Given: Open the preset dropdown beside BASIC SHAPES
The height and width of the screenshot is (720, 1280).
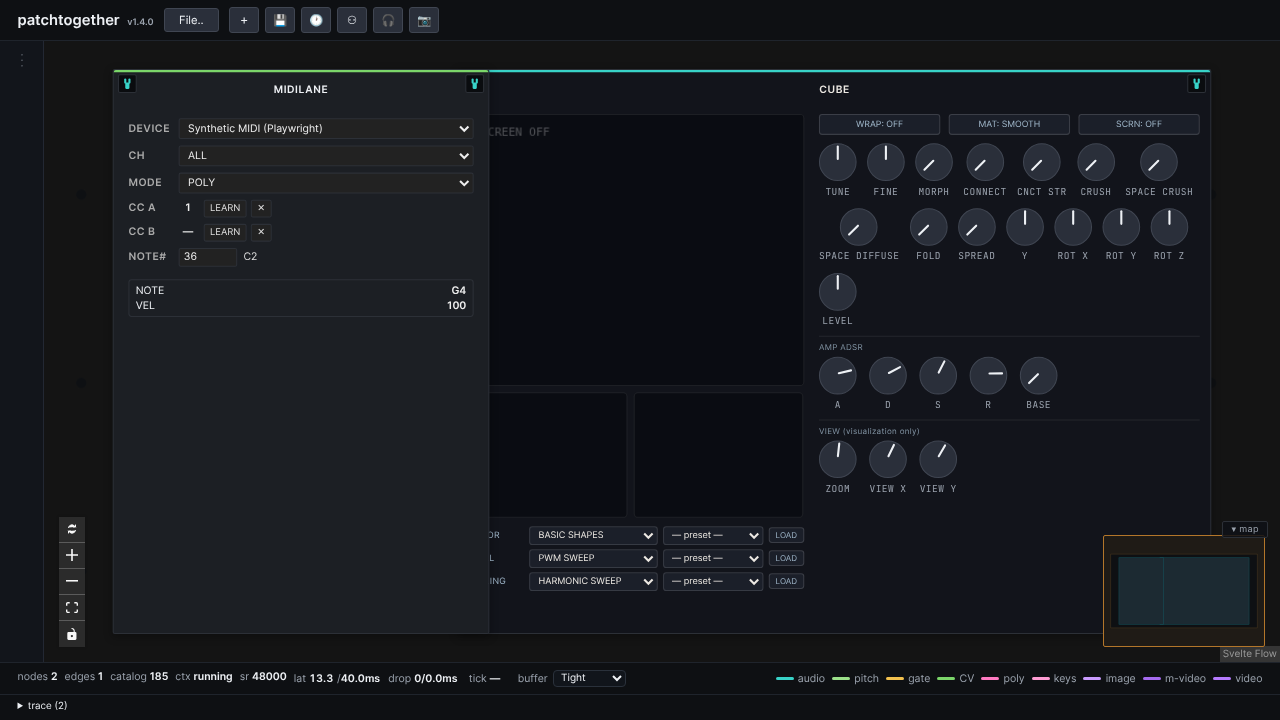Looking at the screenshot, I should point(713,535).
